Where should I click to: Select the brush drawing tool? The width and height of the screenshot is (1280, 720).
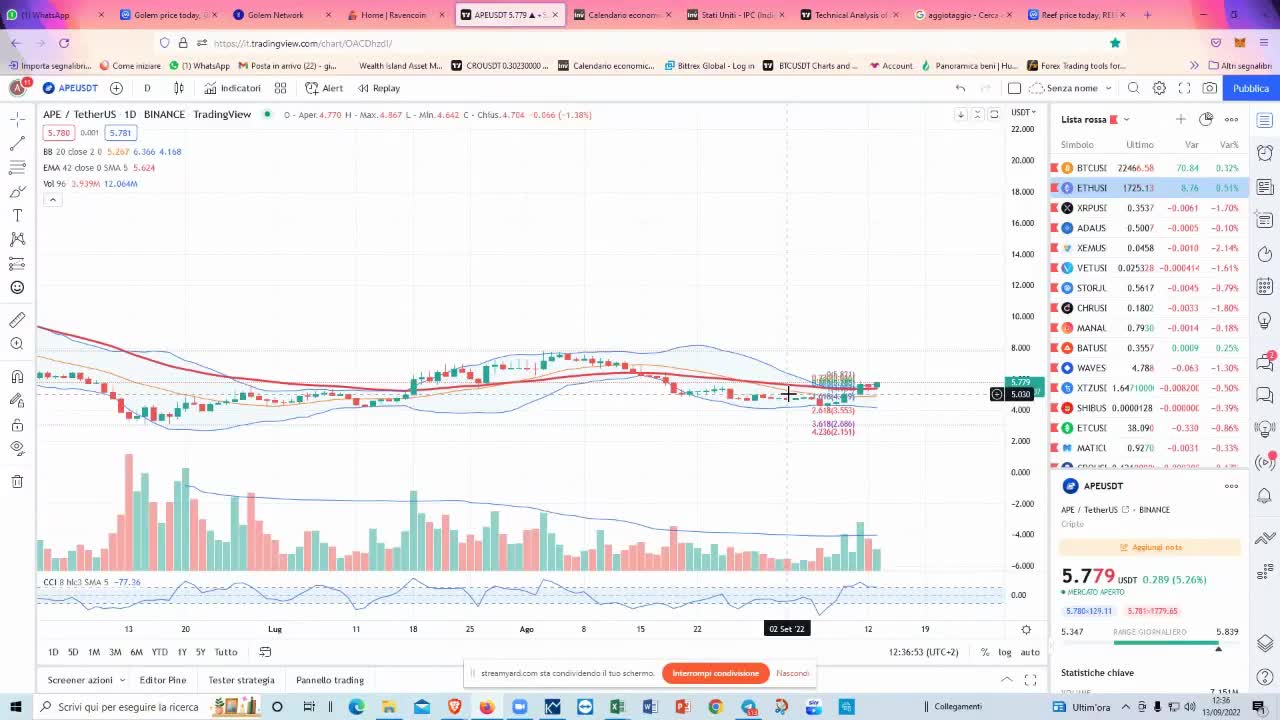pyautogui.click(x=17, y=191)
